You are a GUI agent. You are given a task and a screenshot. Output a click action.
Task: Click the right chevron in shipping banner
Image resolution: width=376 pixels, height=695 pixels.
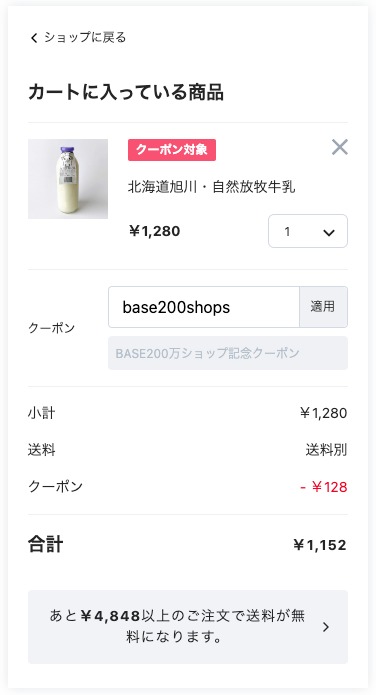326,627
